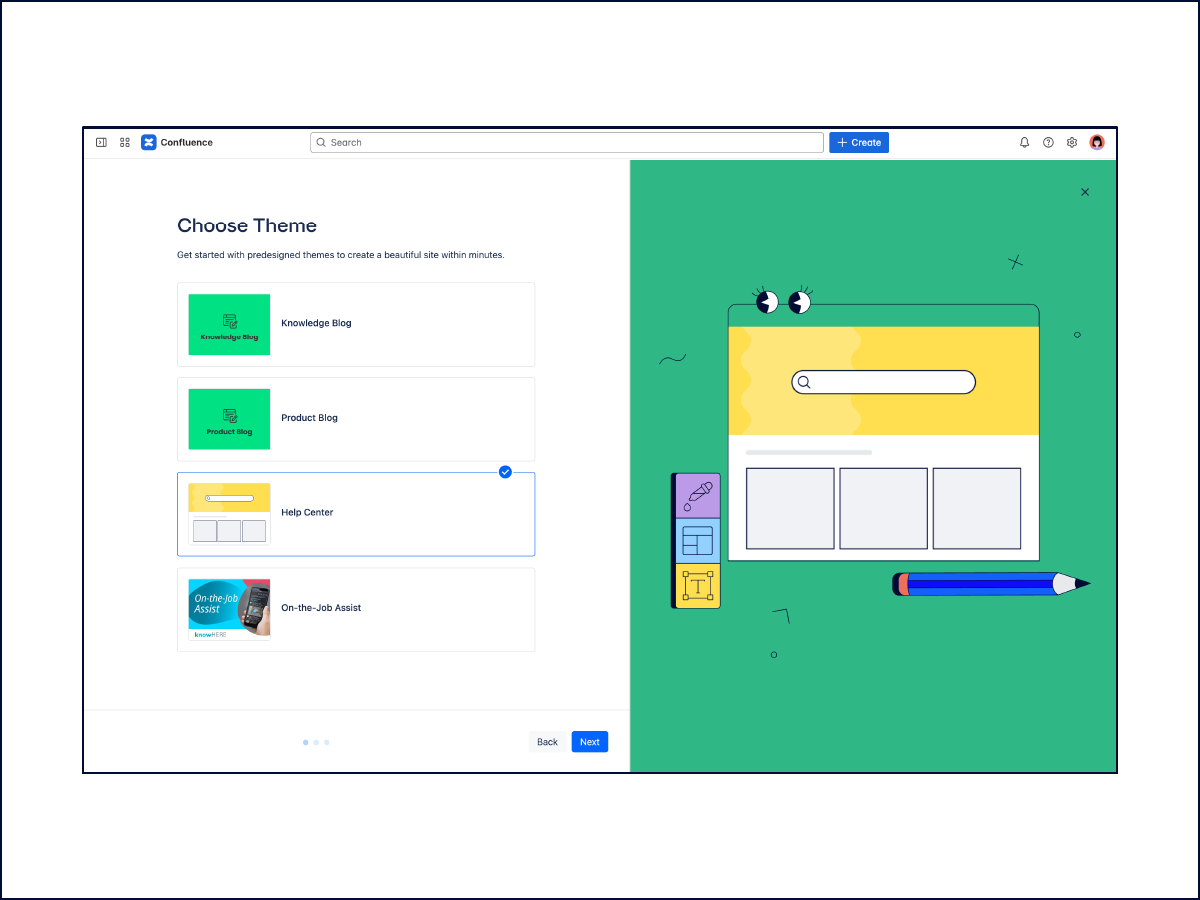This screenshot has width=1200, height=900.
Task: Open the app switcher grid icon
Action: pos(124,142)
